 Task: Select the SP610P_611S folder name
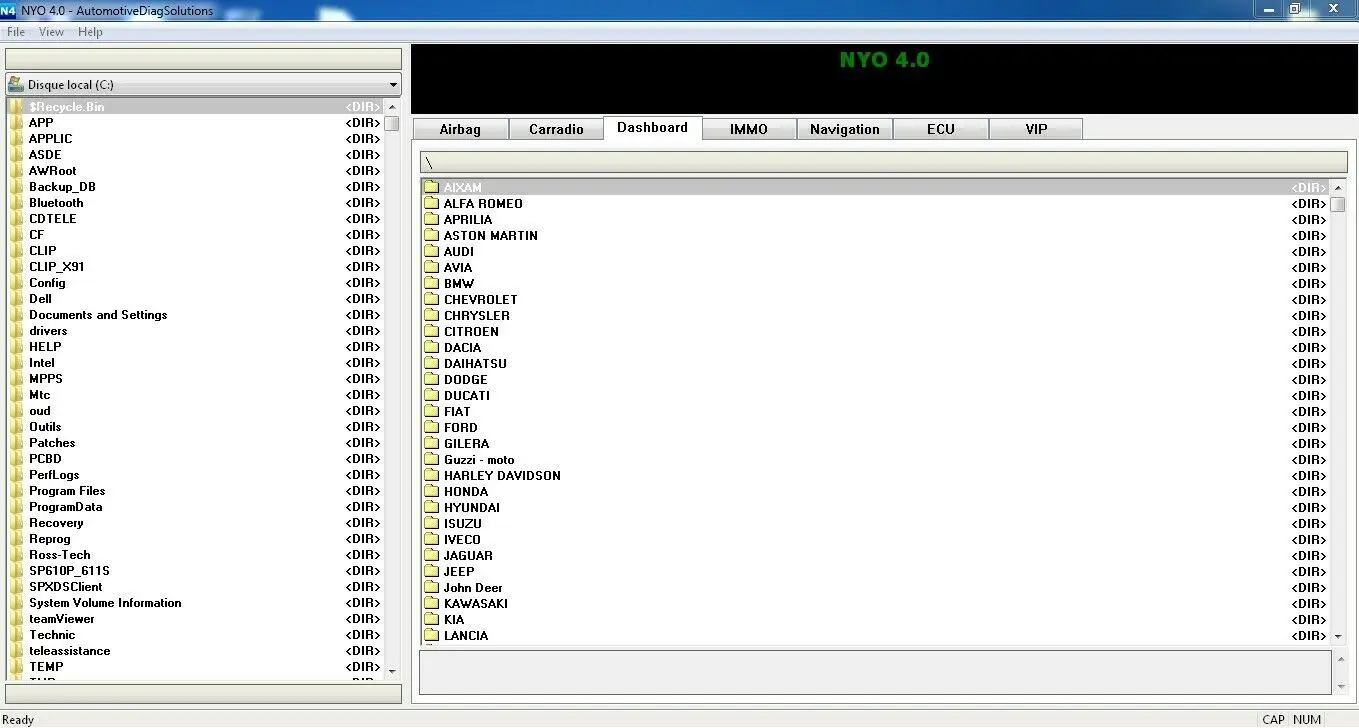pyautogui.click(x=69, y=571)
